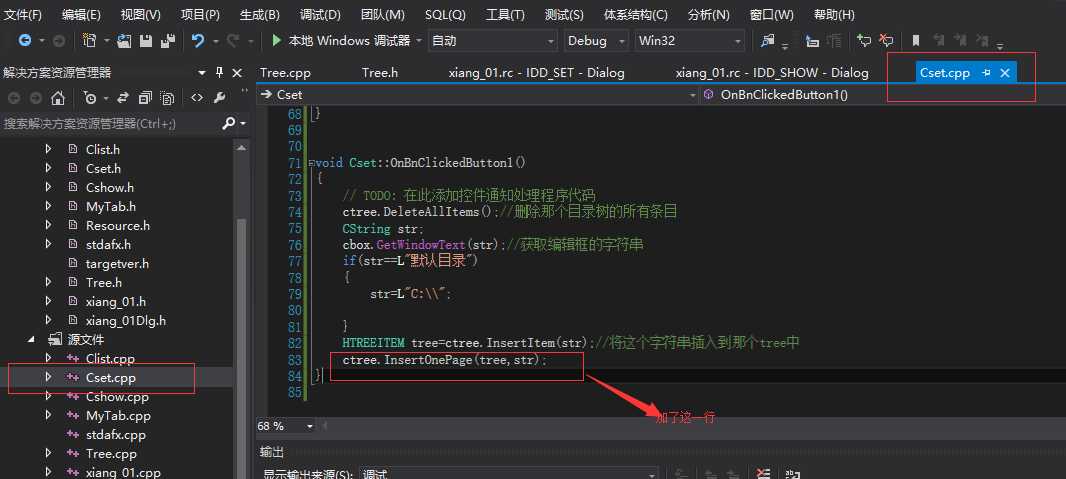1066x479 pixels.
Task: Open the 文件(F) menu
Action: coord(22,14)
